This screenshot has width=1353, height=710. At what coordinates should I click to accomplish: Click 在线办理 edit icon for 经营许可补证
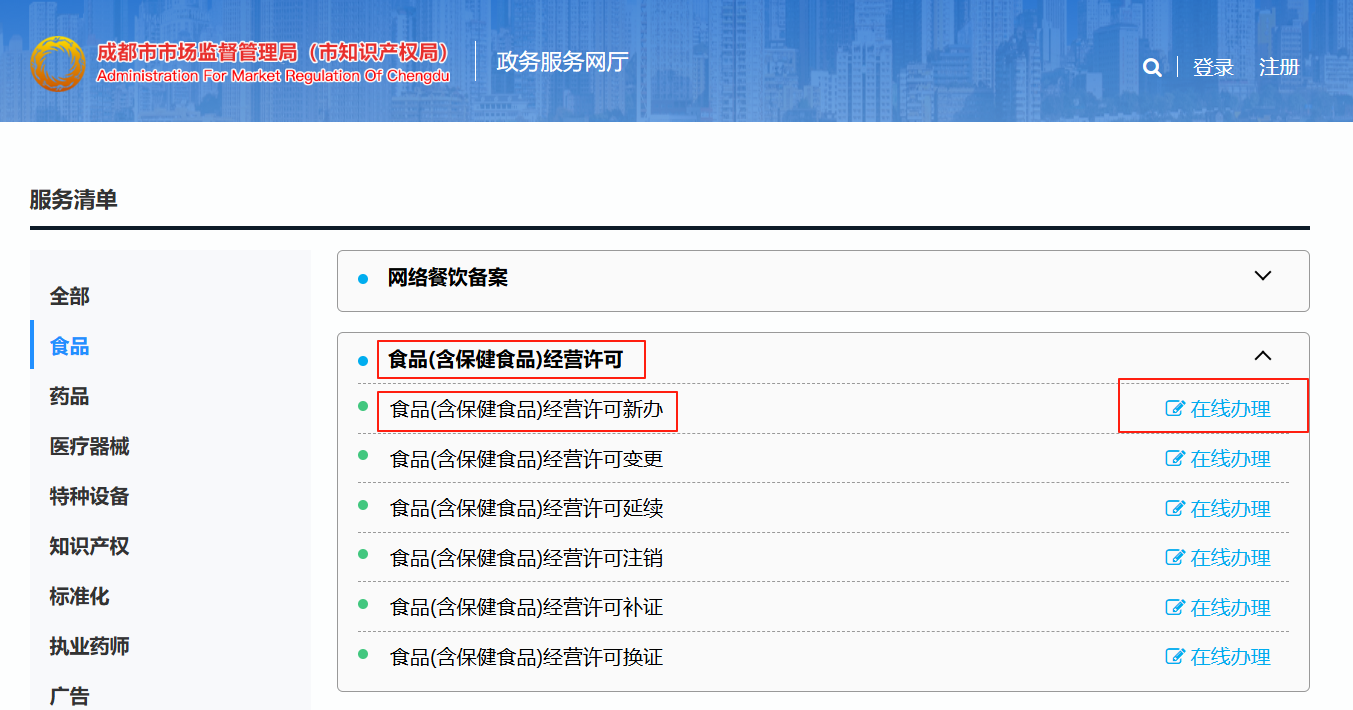pyautogui.click(x=1175, y=608)
